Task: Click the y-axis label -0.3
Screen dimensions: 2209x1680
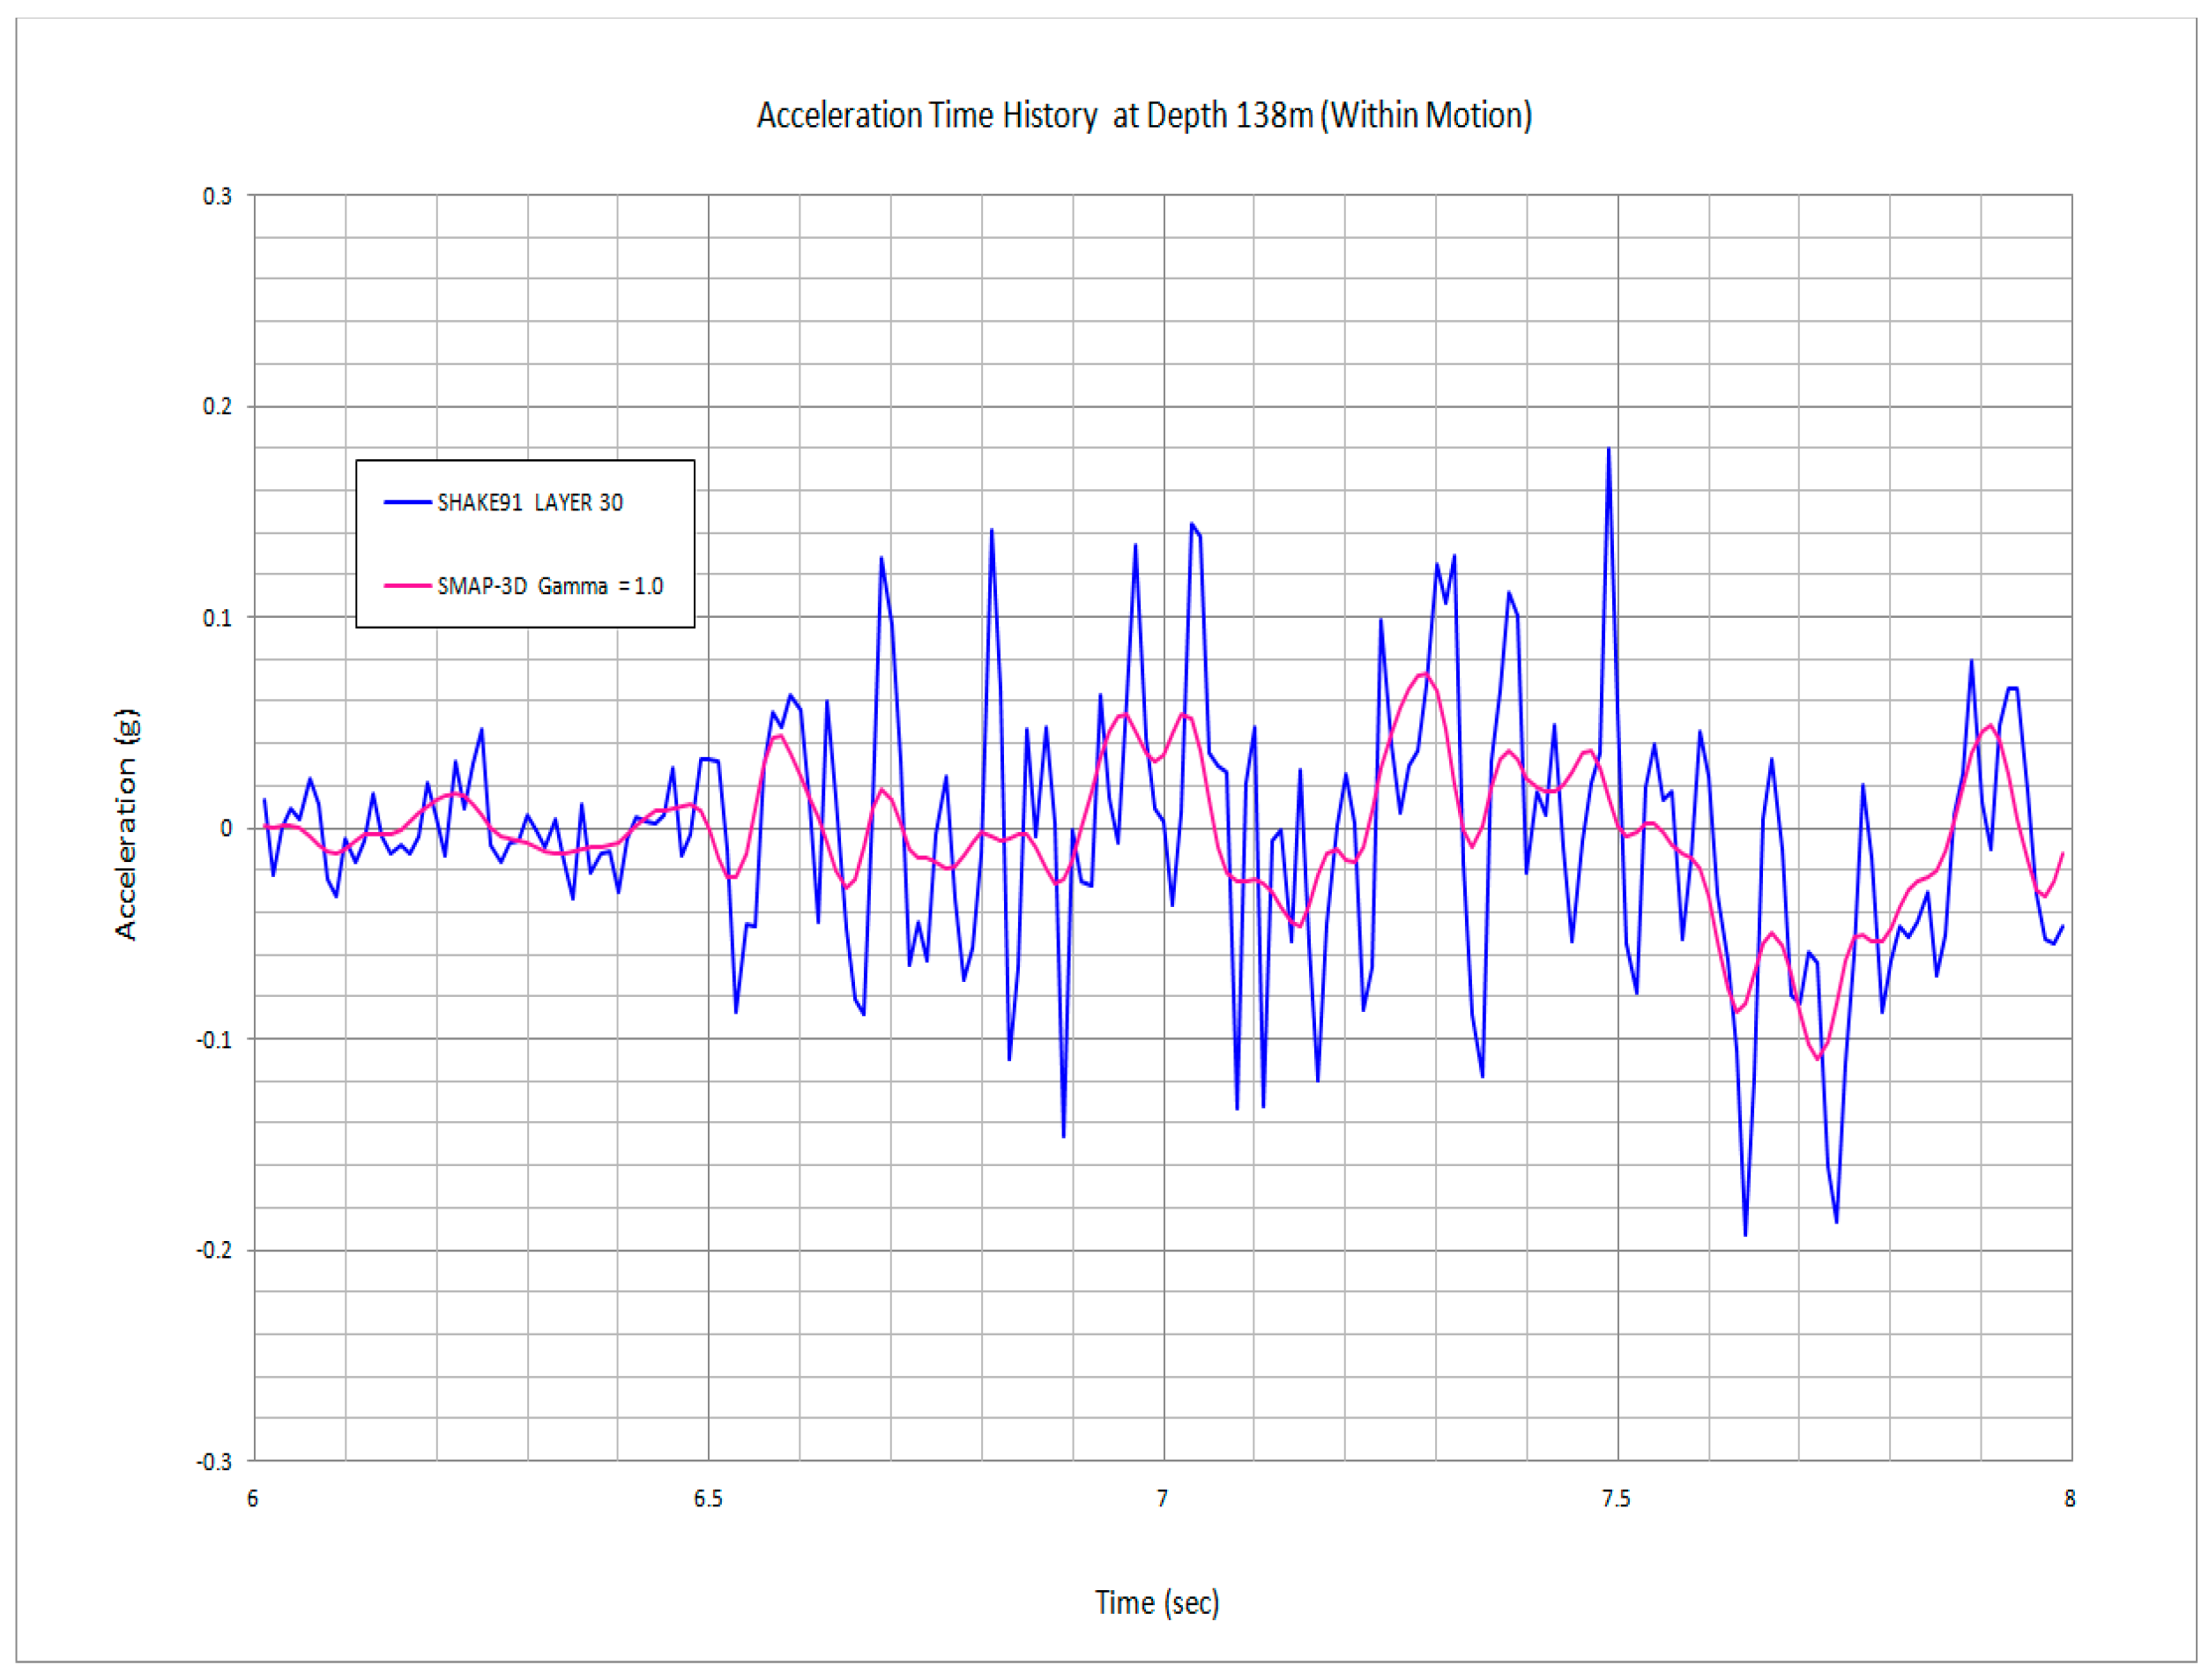Action: point(214,1462)
